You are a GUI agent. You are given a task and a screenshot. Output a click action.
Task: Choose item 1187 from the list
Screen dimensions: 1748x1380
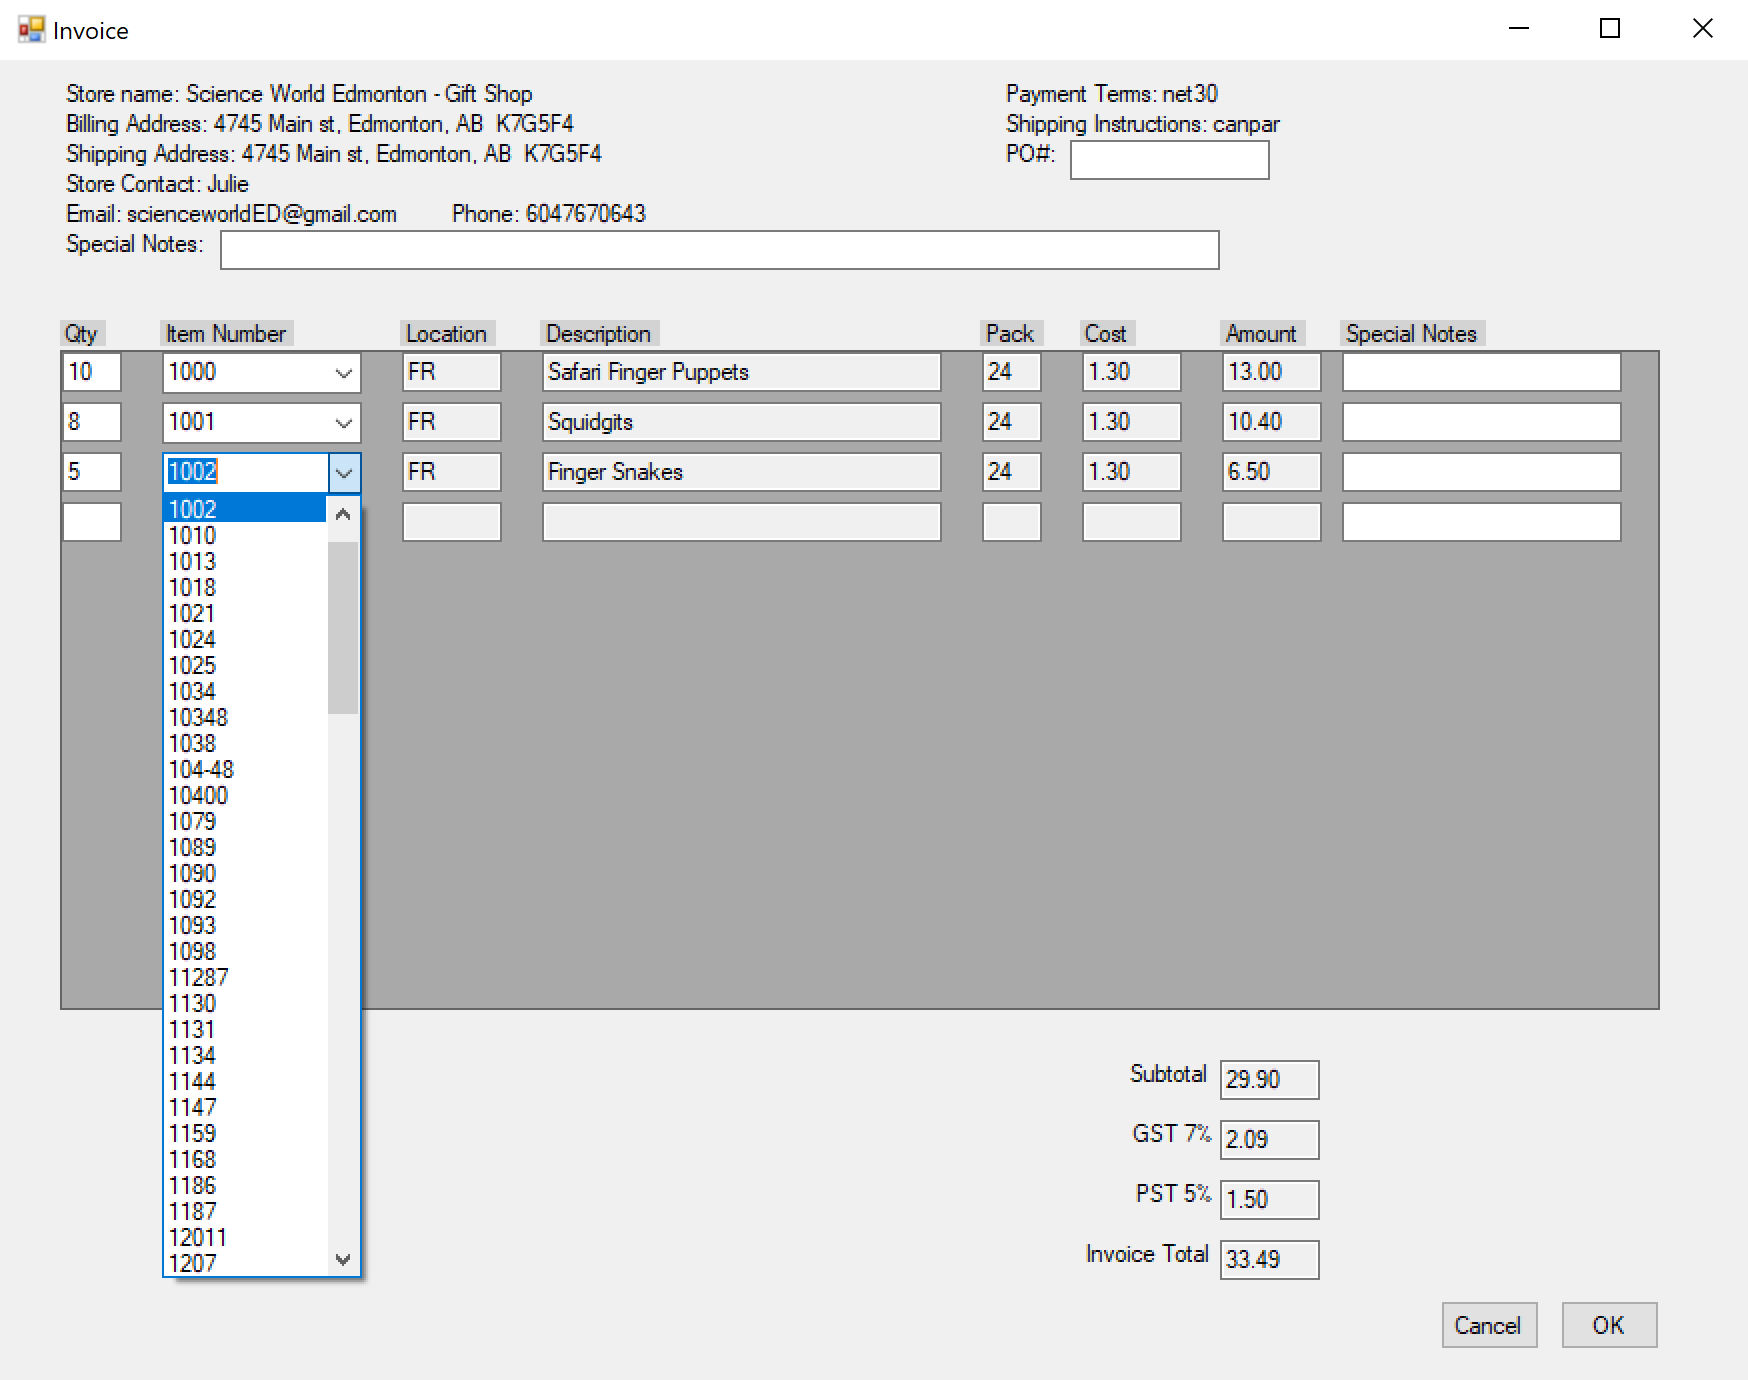point(245,1211)
